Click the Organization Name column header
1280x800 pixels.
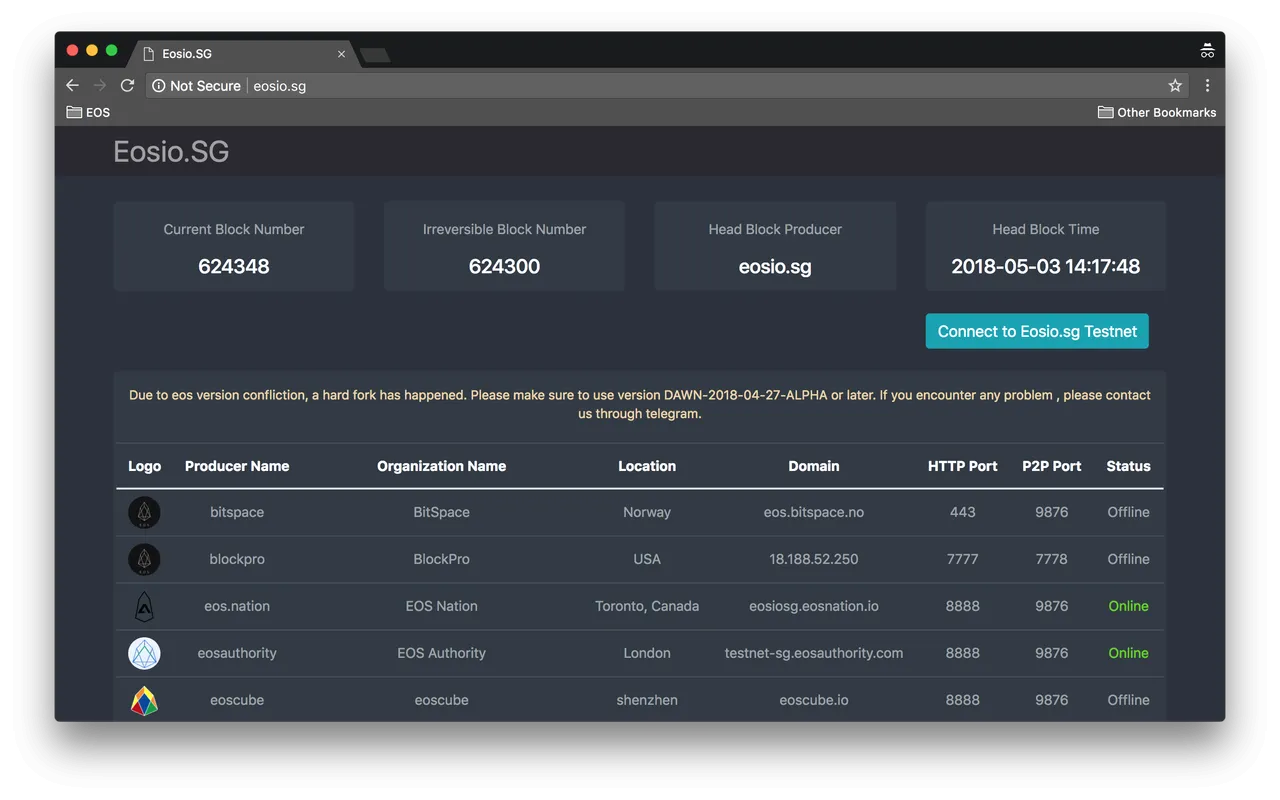point(441,466)
